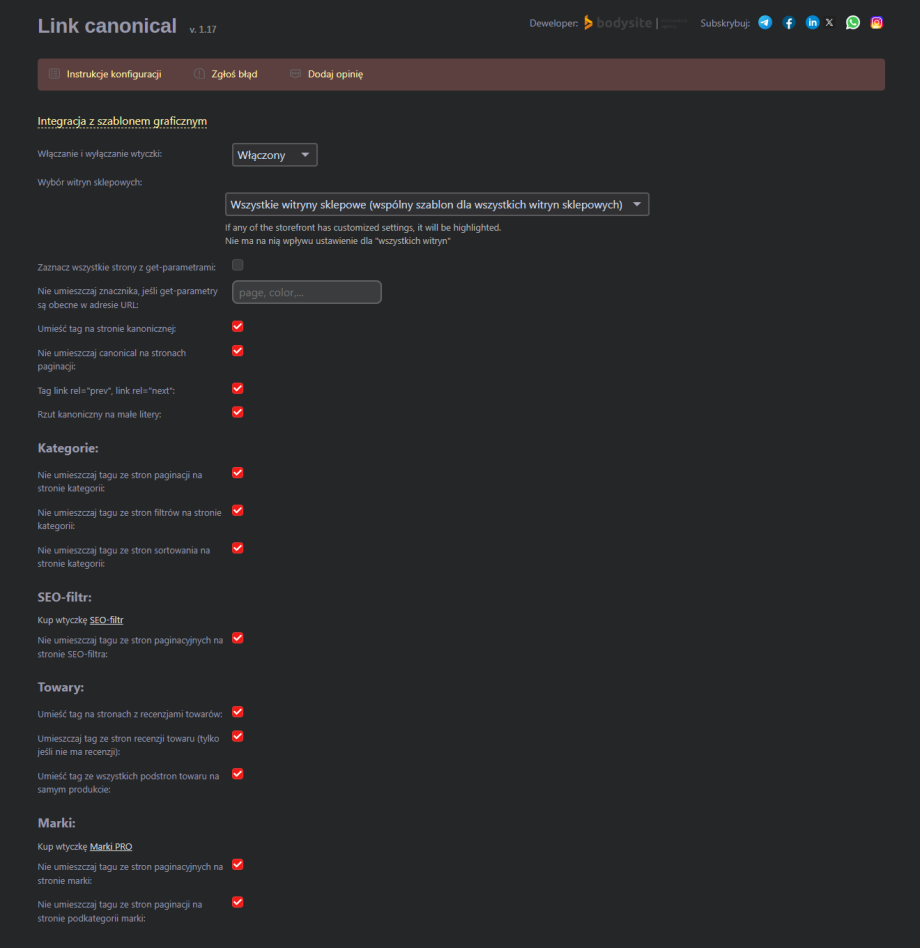Expand the 'Wszystkie witryny sklepowe' storefront dropdown

[437, 205]
